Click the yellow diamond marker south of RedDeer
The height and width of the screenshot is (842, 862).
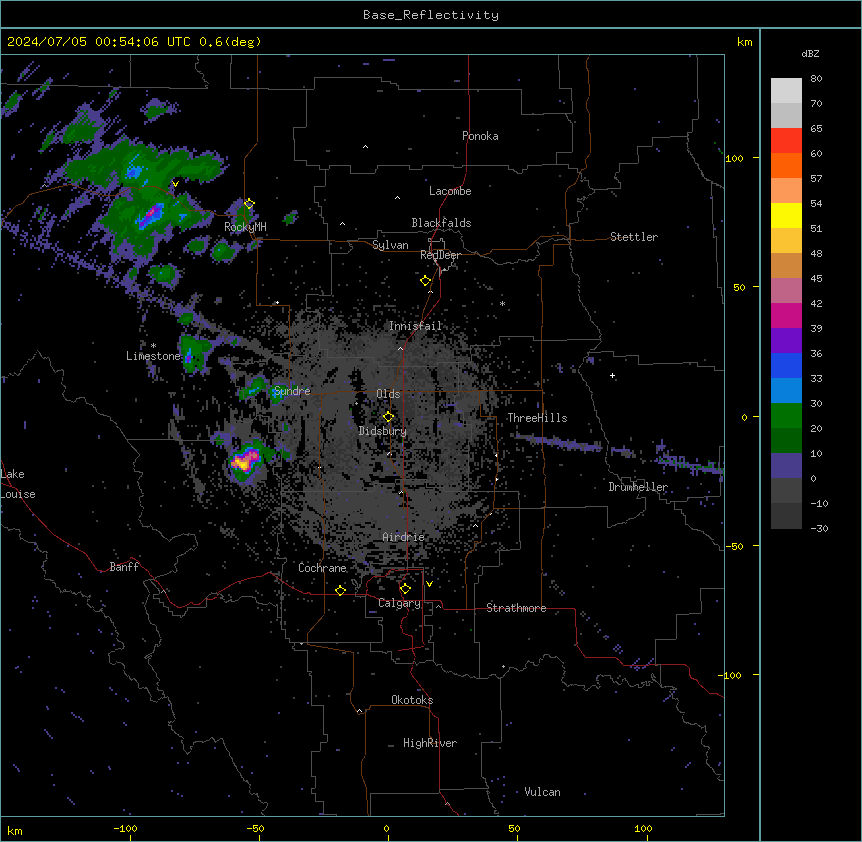425,281
